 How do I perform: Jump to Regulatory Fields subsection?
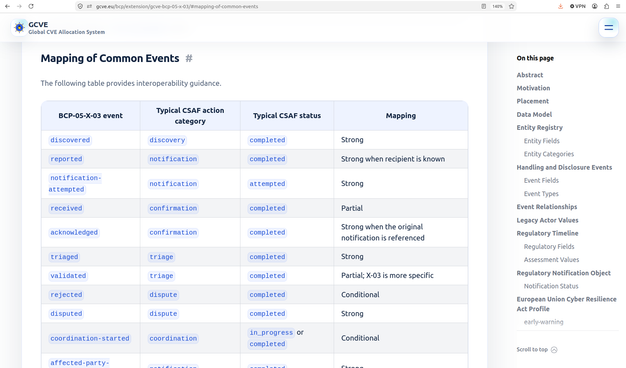tap(549, 247)
